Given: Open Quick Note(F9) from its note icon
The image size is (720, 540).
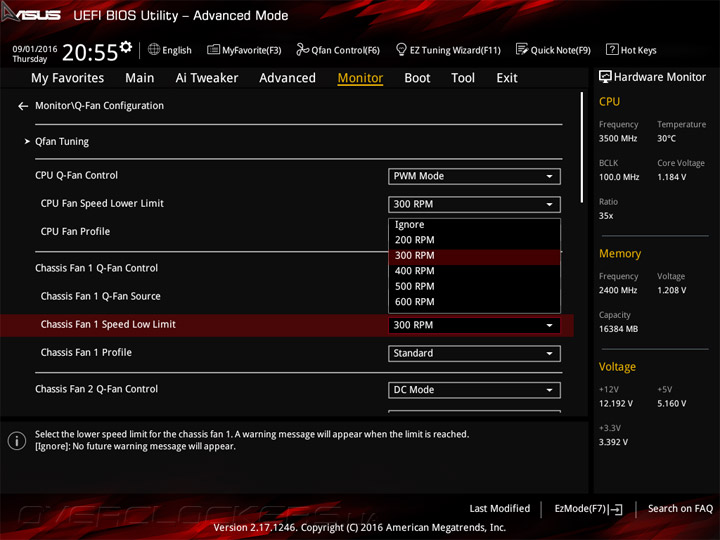Looking at the screenshot, I should (x=522, y=49).
